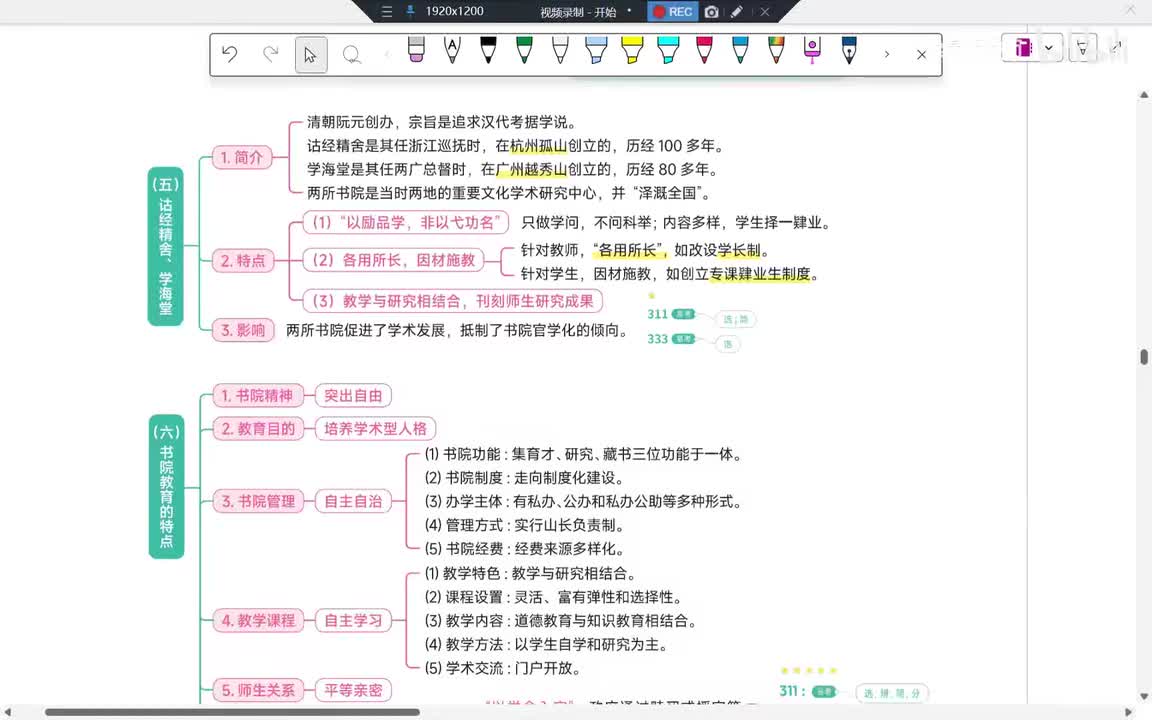The height and width of the screenshot is (720, 1152).
Task: Show more pens with right chevron
Action: [887, 54]
